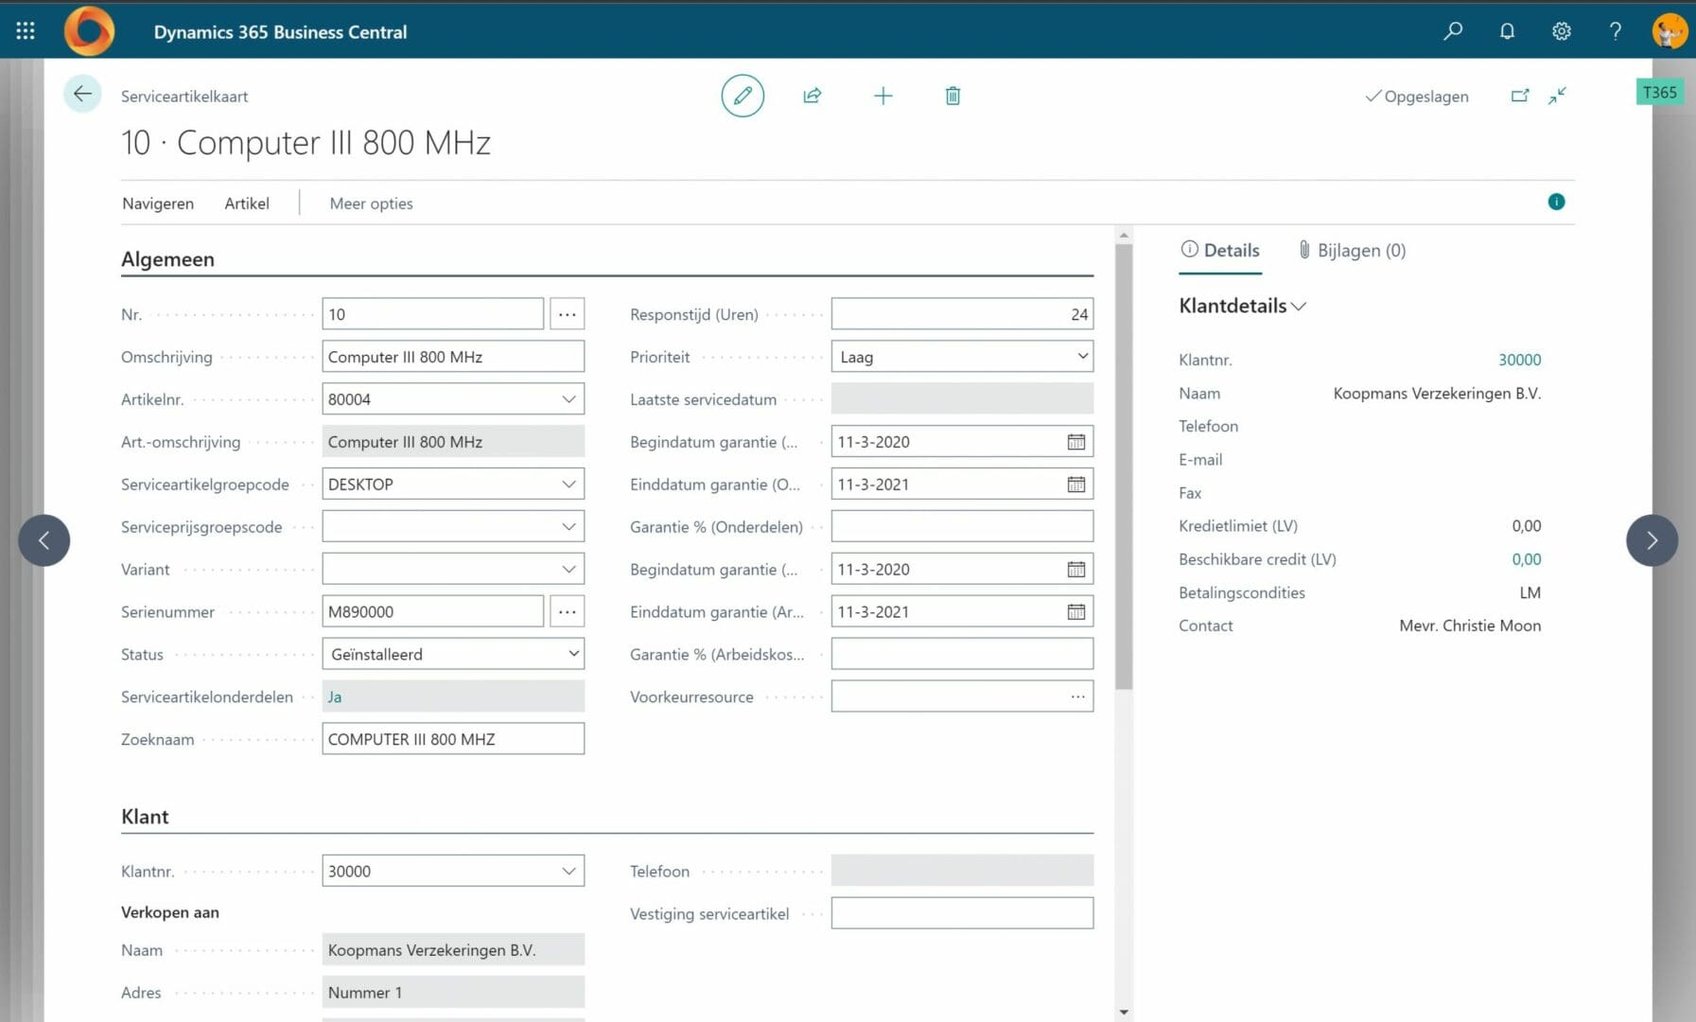
Task: Open Meer opties menu
Action: tap(371, 203)
